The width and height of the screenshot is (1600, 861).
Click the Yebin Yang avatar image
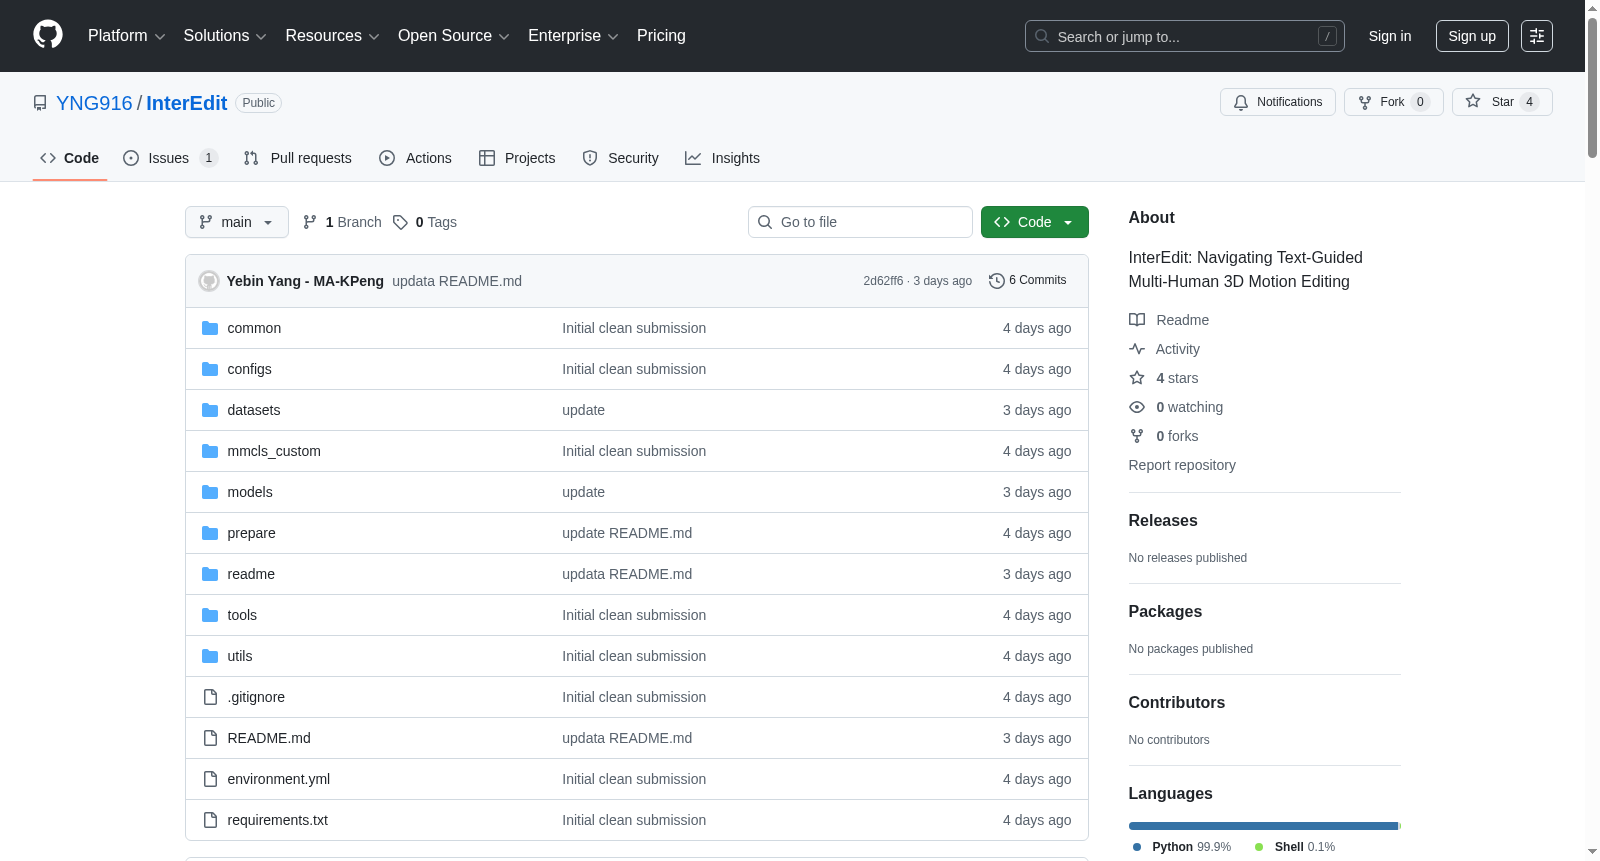pos(209,281)
